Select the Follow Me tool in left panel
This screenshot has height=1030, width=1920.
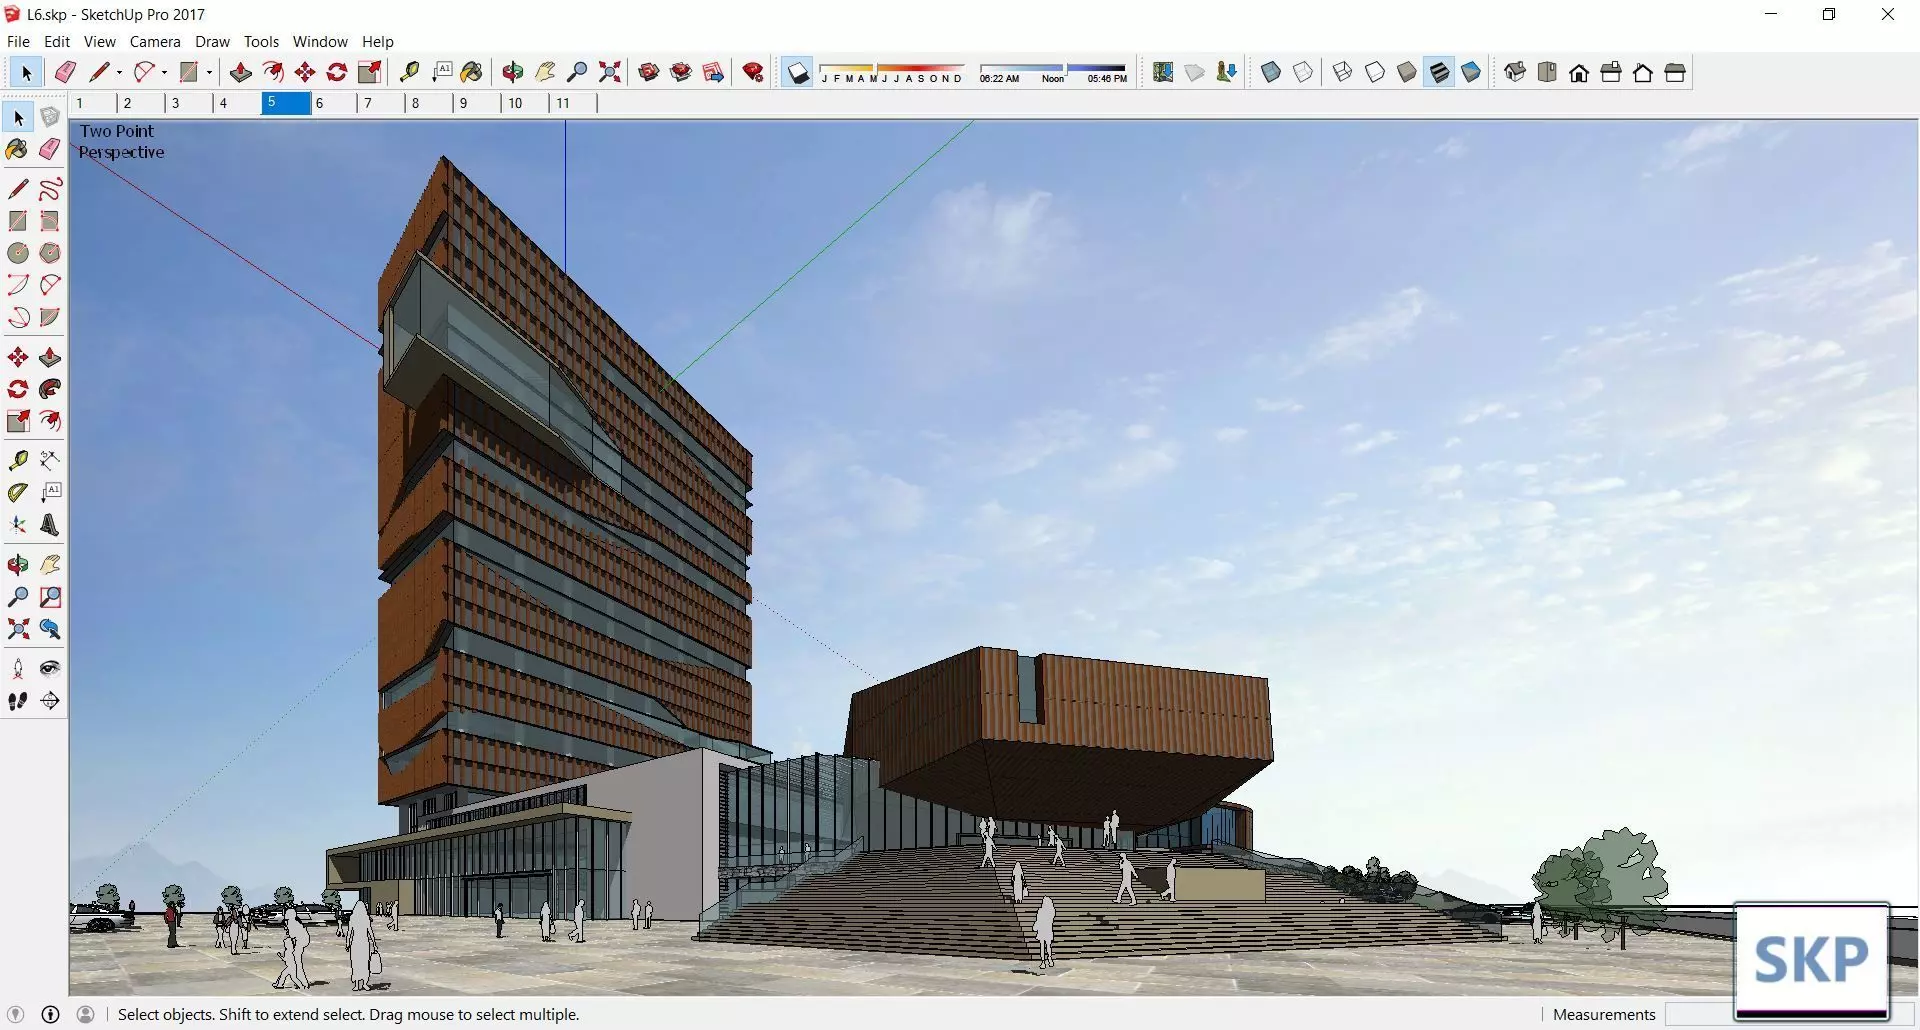click(50, 389)
